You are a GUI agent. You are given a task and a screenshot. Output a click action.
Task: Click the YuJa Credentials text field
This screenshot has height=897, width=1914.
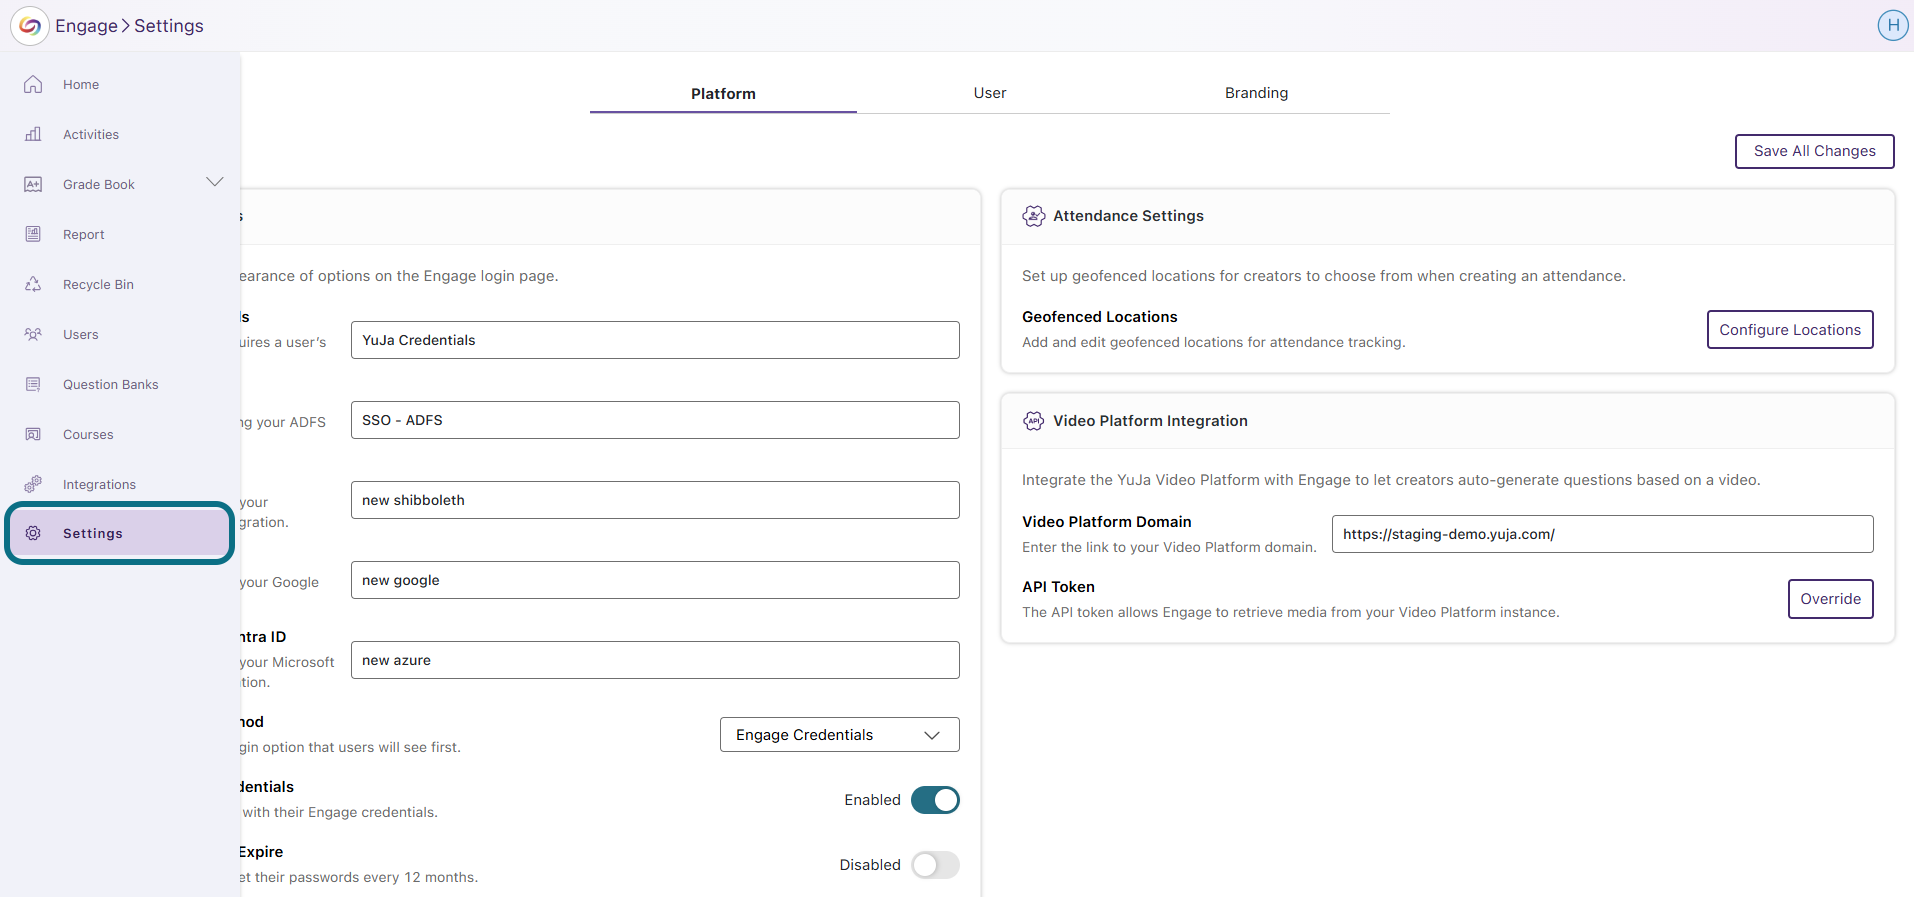point(655,340)
